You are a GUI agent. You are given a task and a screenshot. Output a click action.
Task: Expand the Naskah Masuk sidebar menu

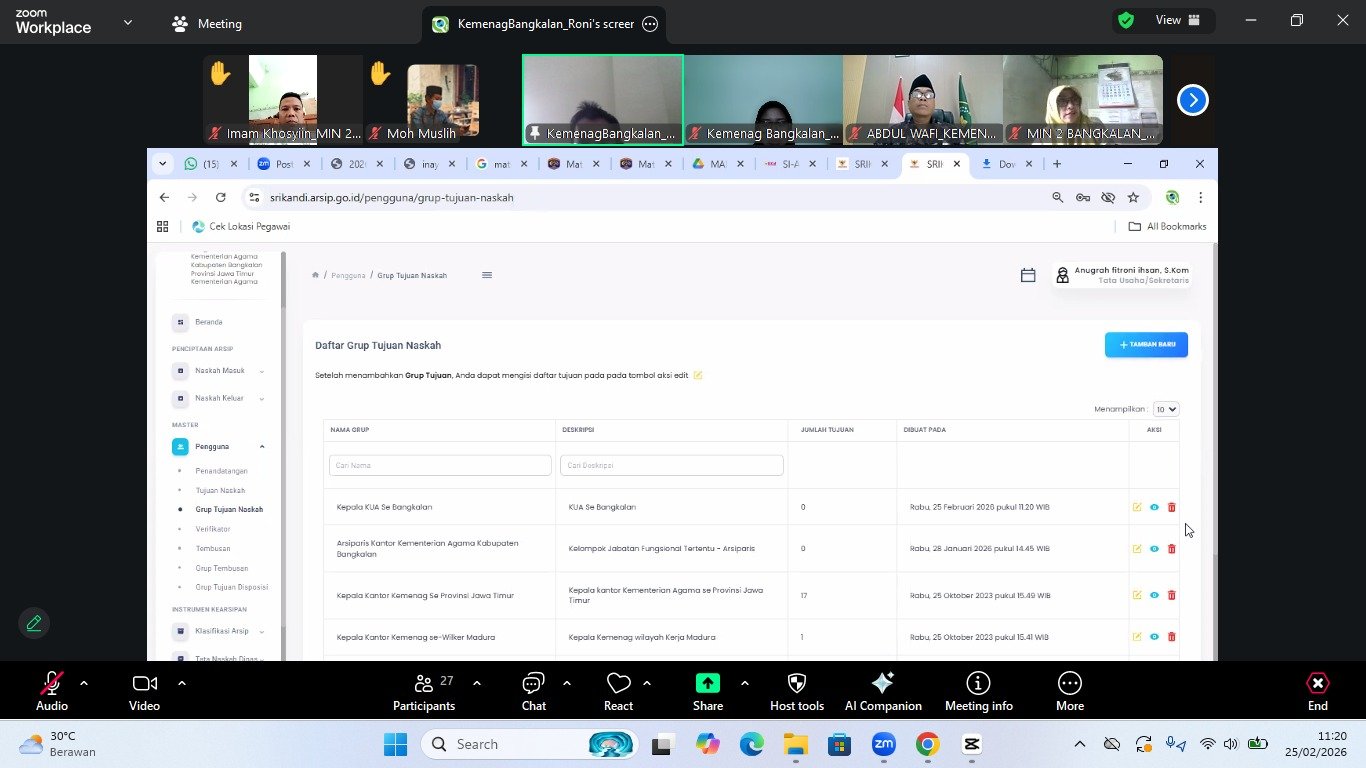pos(220,371)
